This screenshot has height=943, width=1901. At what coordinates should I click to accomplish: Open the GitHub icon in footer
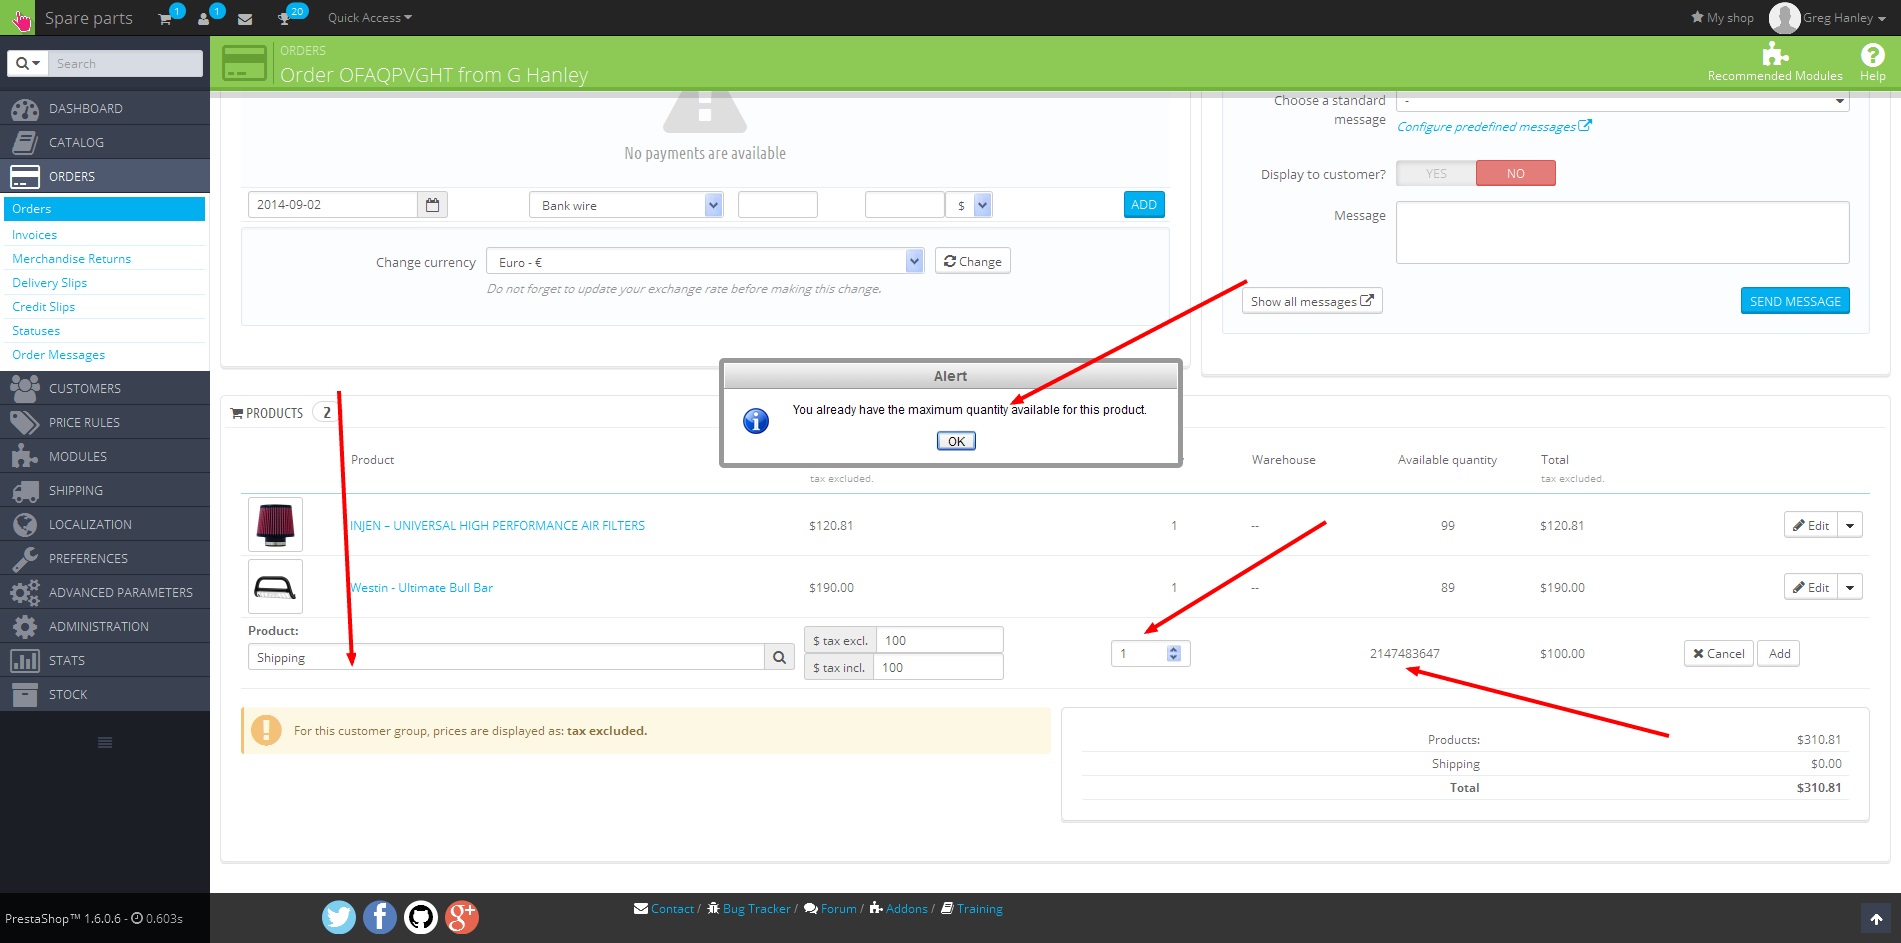pyautogui.click(x=421, y=917)
